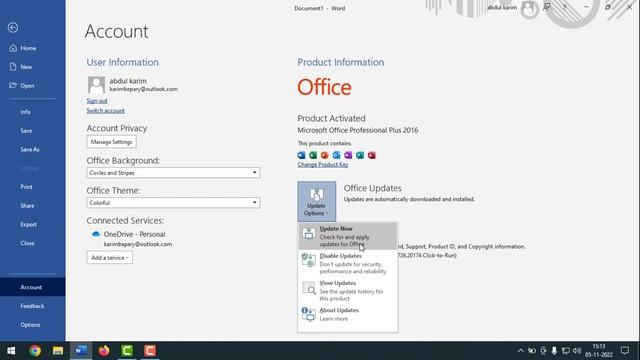
Task: Click the Access icon under product contains
Action: pos(372,155)
